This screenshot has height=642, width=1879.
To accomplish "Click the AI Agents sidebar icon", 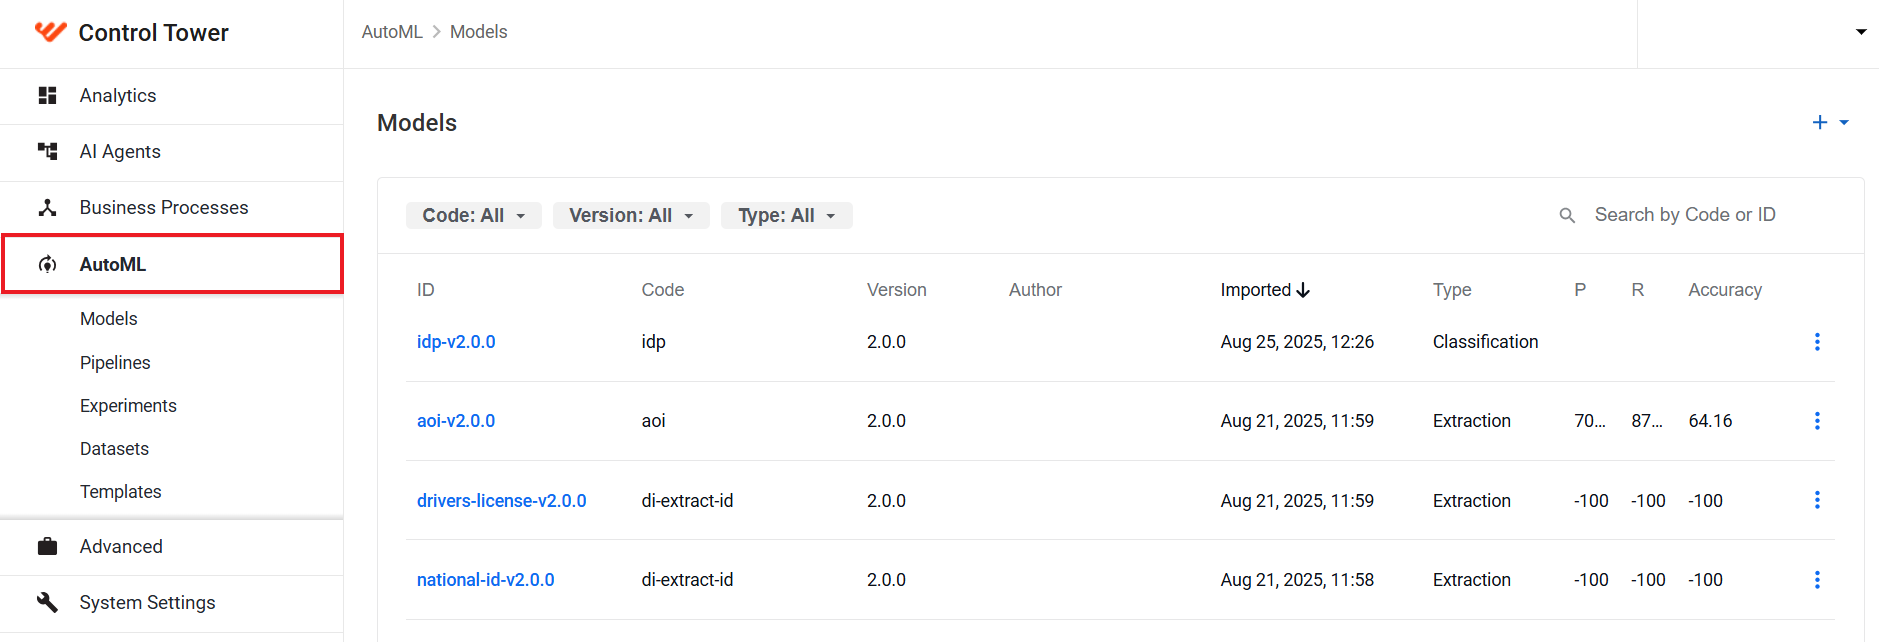I will coord(47,152).
